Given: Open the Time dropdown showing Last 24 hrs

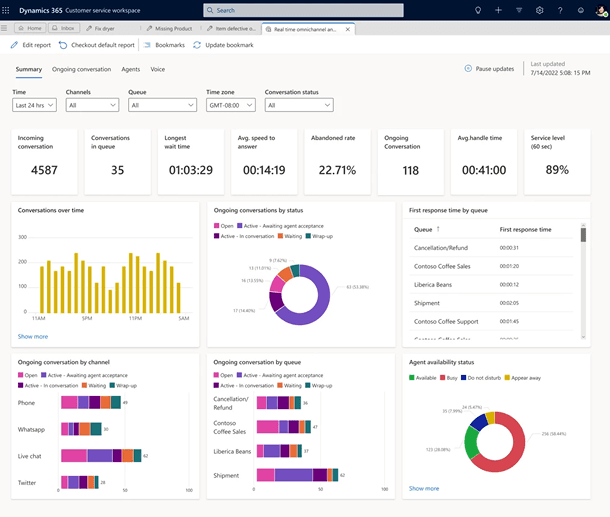Looking at the screenshot, I should [x=35, y=105].
